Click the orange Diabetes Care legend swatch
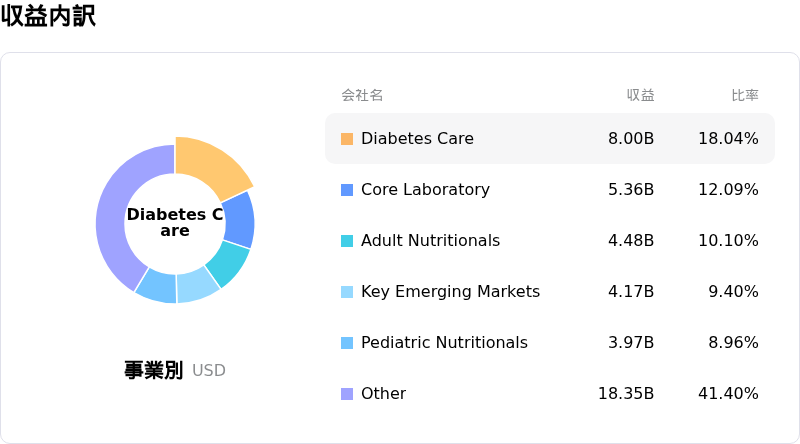The image size is (800, 444). pyautogui.click(x=347, y=139)
